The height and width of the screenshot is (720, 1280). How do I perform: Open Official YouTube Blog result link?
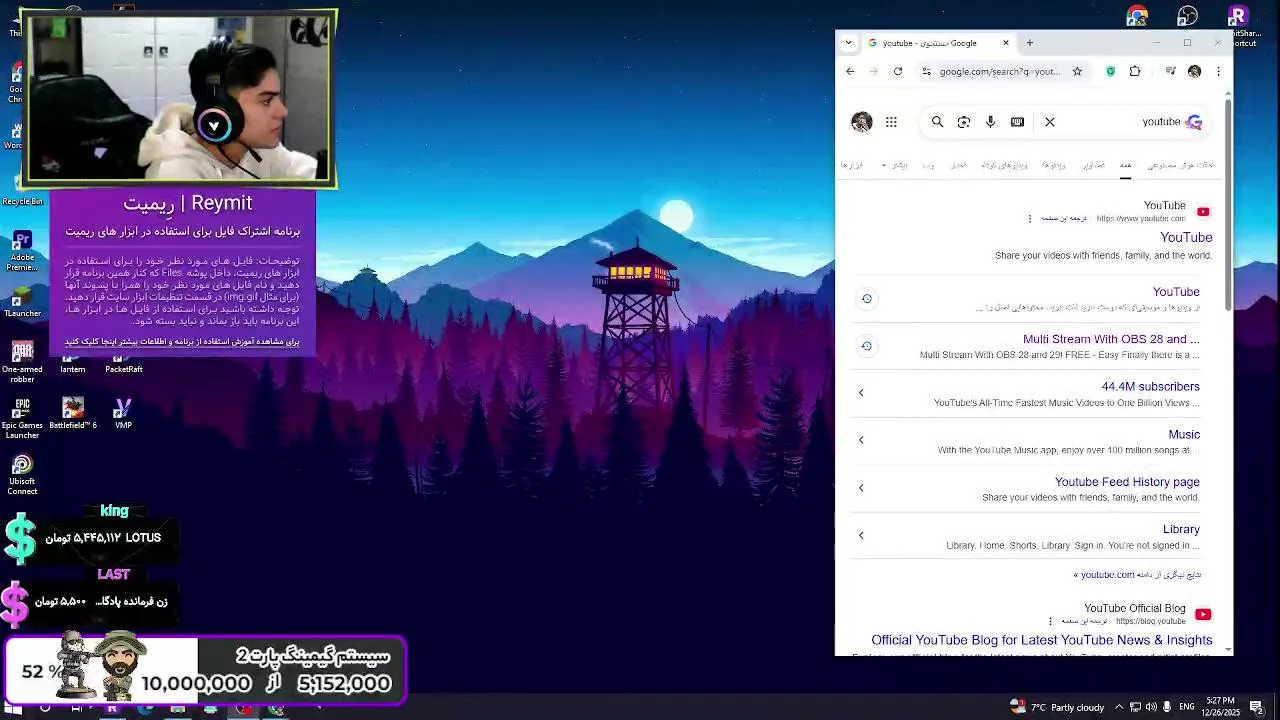1041,640
